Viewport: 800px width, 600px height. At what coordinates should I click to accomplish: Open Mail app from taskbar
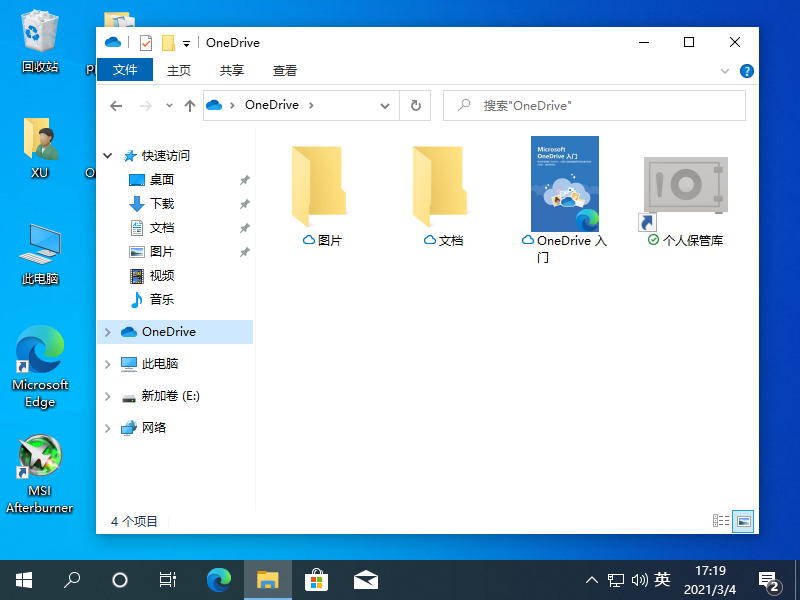pos(365,579)
